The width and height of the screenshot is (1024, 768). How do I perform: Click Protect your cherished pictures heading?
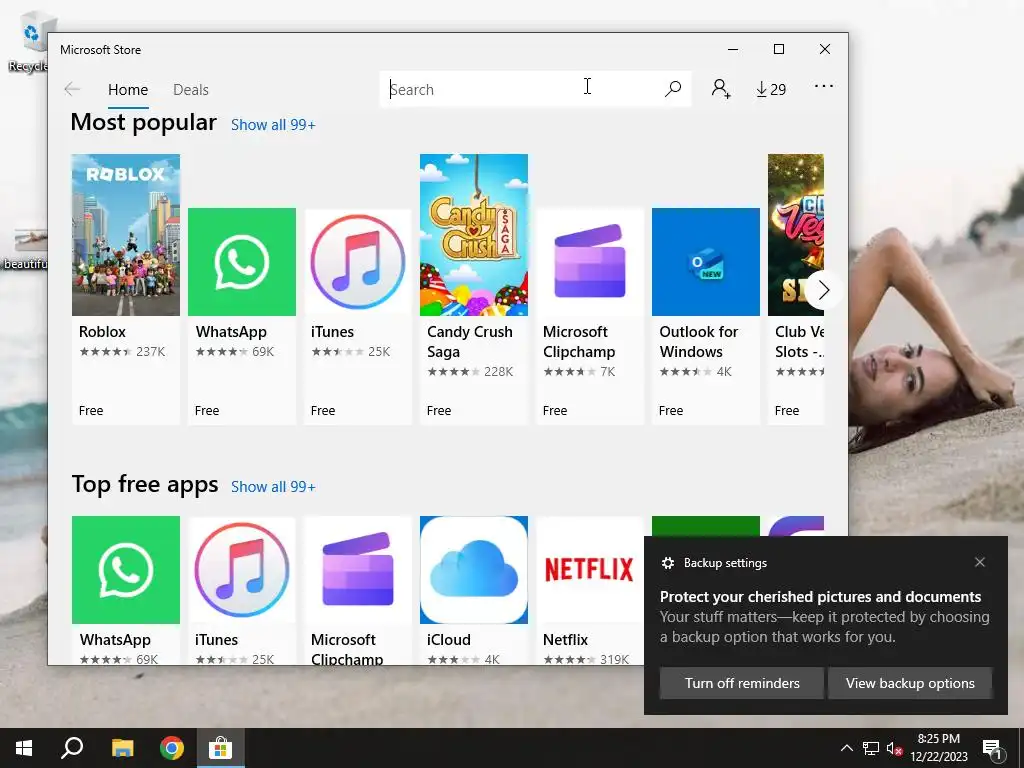820,597
